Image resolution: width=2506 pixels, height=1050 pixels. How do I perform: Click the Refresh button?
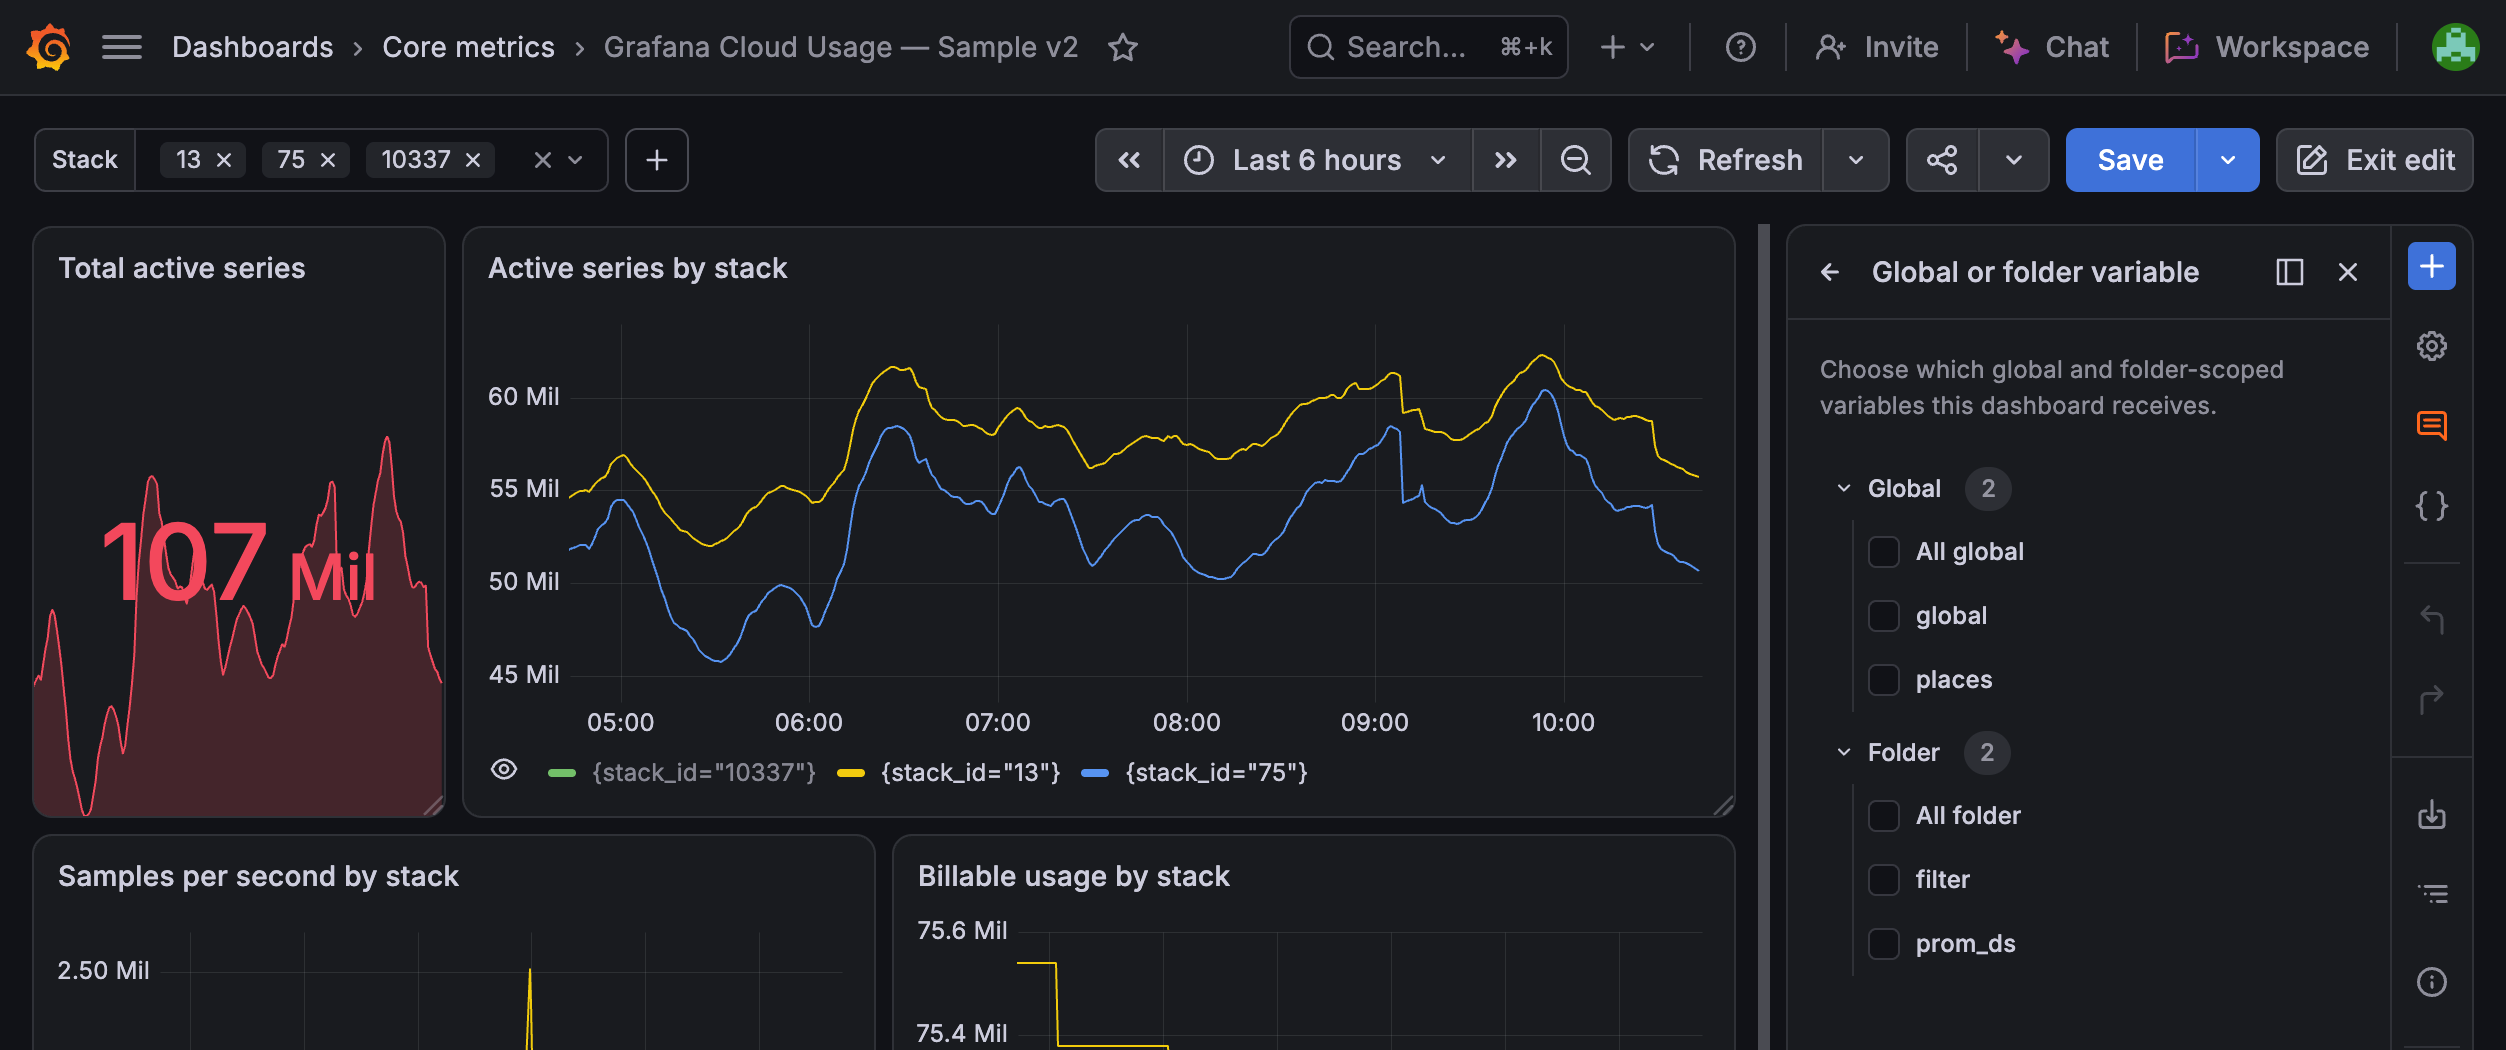[1726, 160]
